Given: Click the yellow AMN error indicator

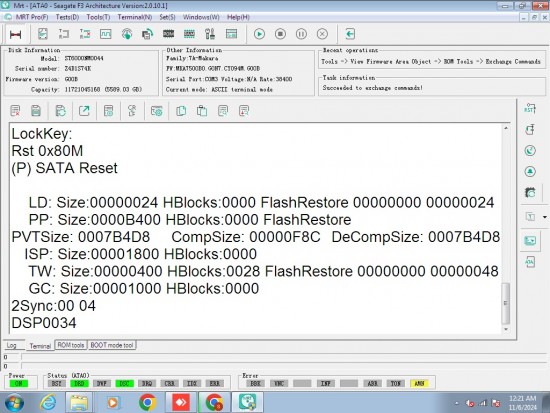Looking at the screenshot, I should (x=419, y=384).
